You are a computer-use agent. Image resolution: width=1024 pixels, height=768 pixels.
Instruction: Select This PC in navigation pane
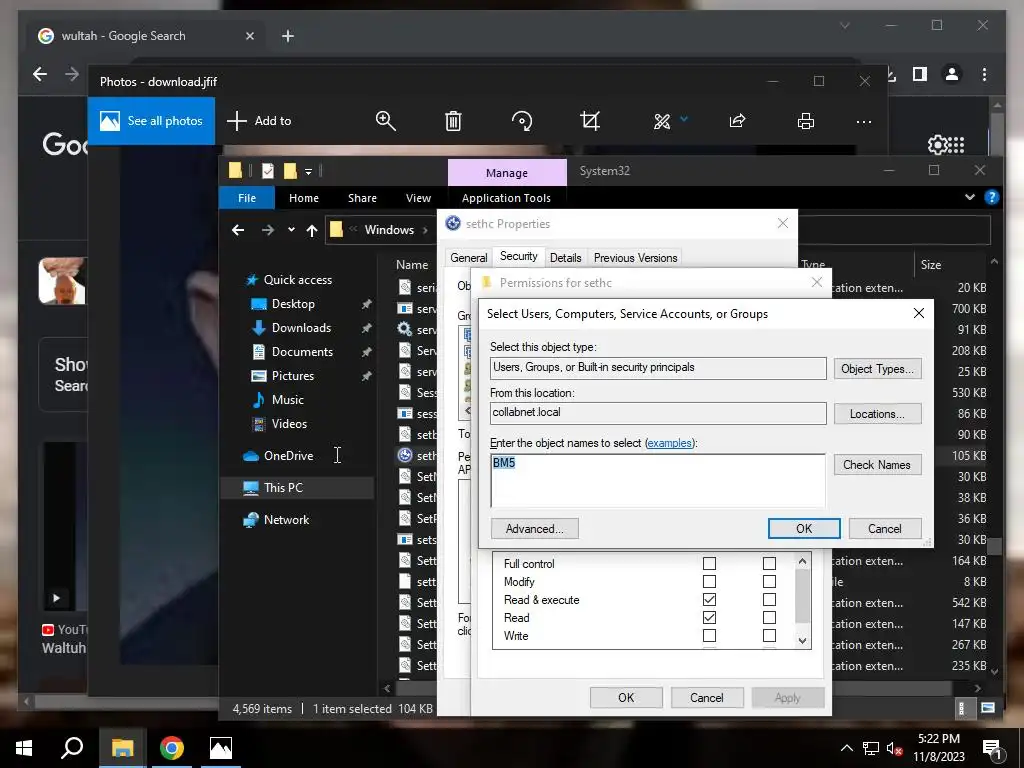tap(283, 488)
